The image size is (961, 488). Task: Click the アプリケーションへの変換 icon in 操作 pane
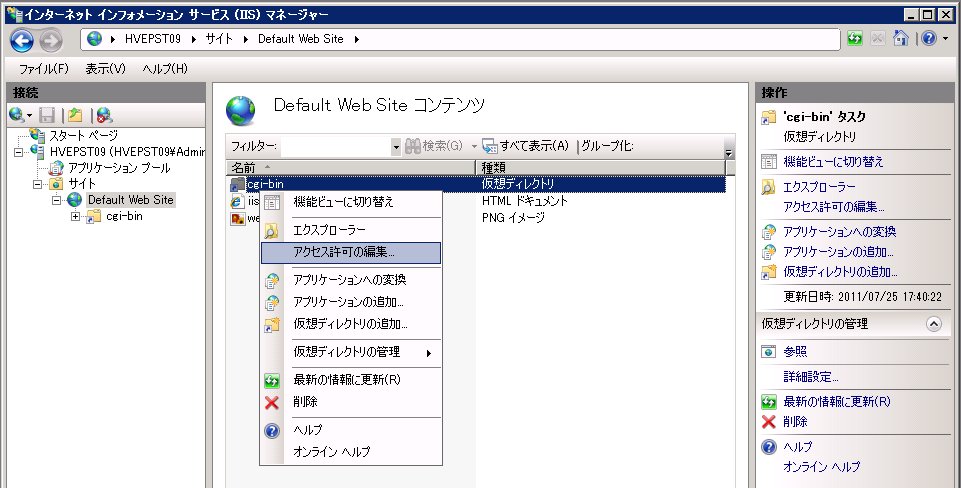[x=769, y=232]
